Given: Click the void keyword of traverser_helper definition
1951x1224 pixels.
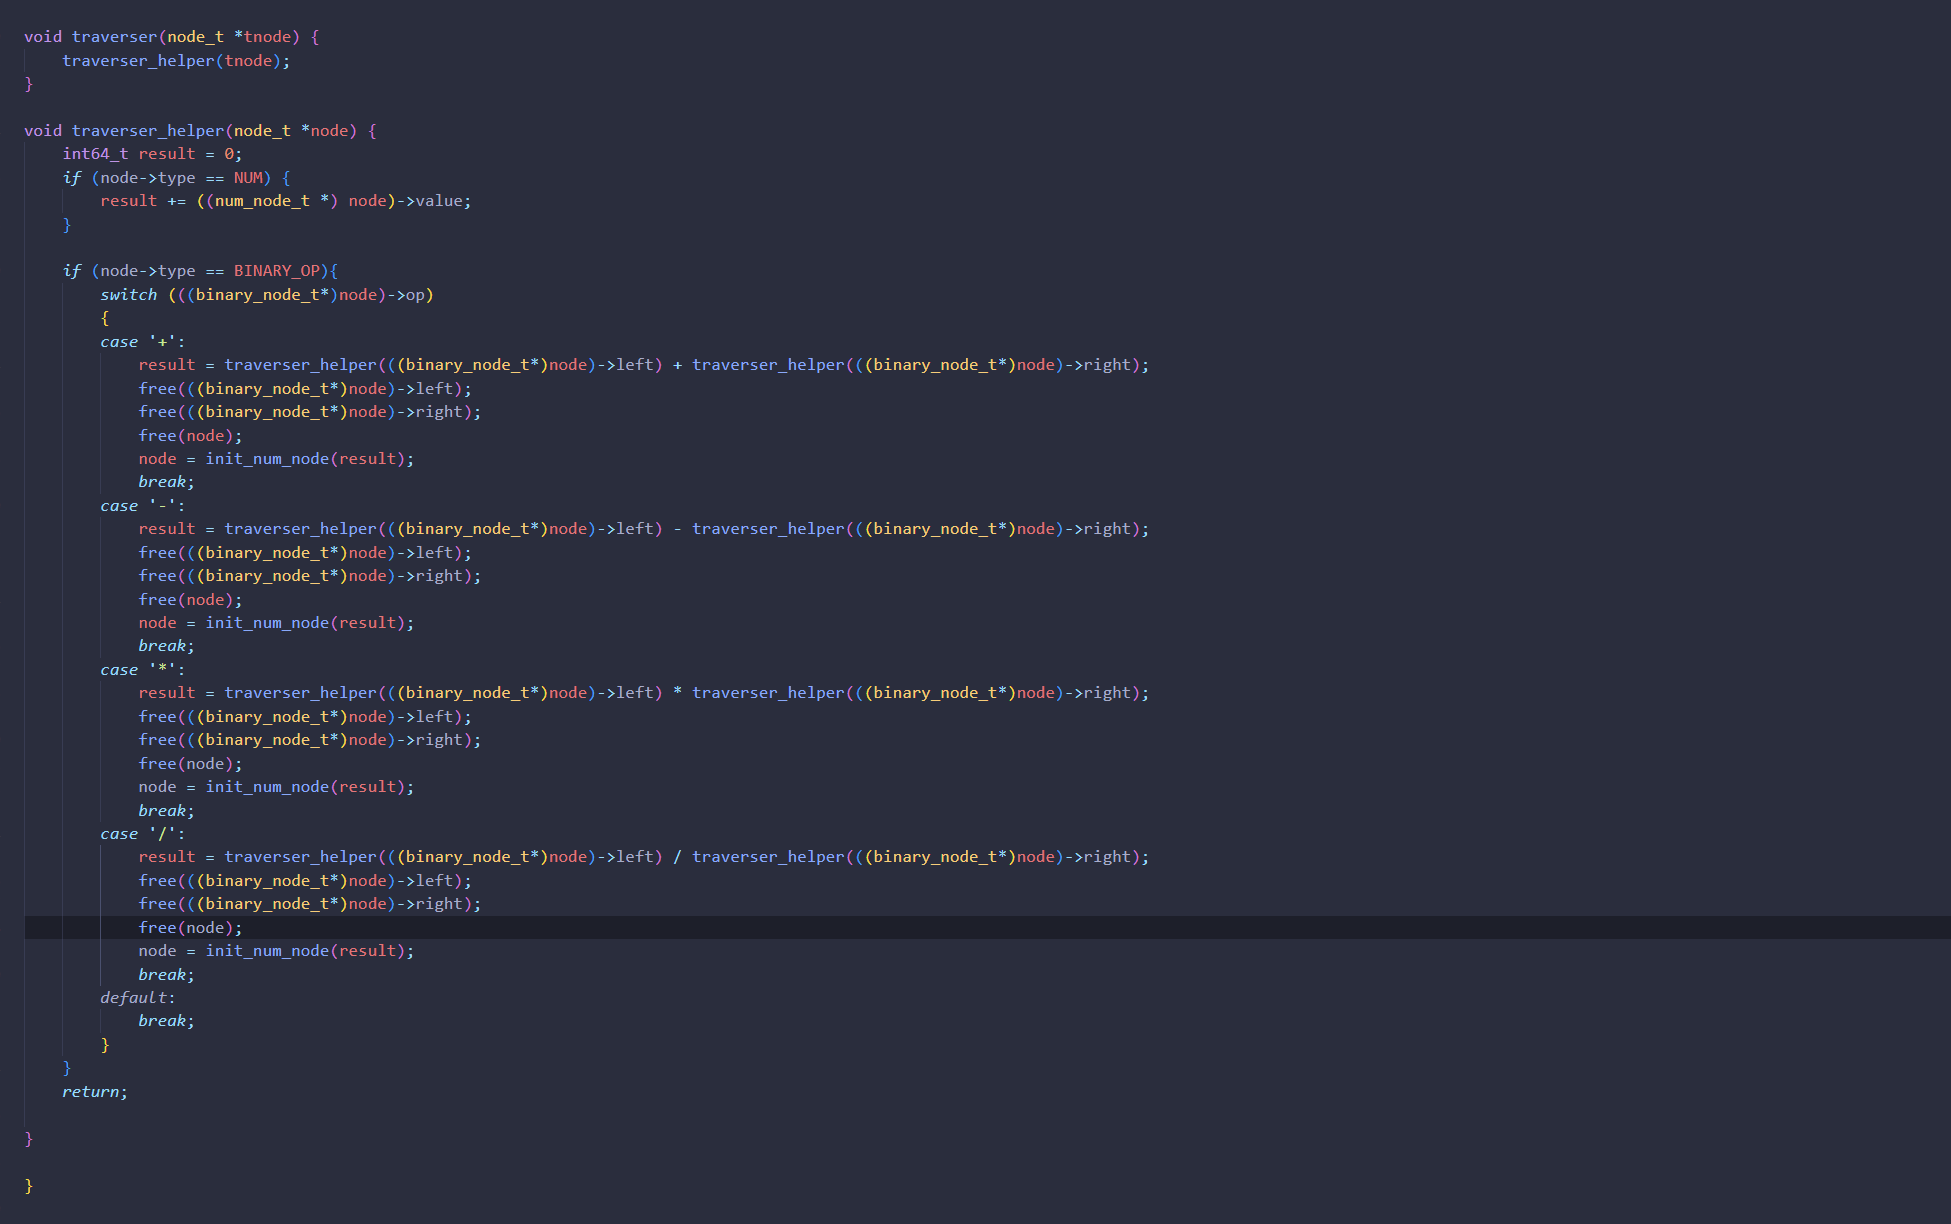Looking at the screenshot, I should (x=43, y=131).
